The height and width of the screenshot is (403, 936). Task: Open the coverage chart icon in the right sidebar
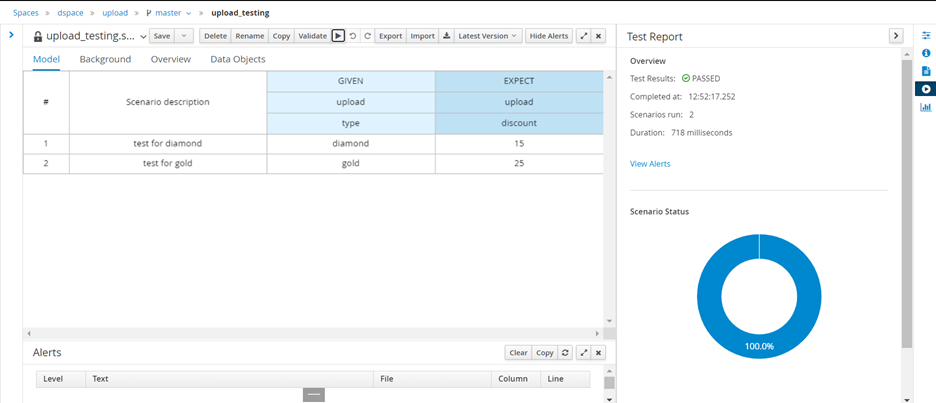point(926,107)
